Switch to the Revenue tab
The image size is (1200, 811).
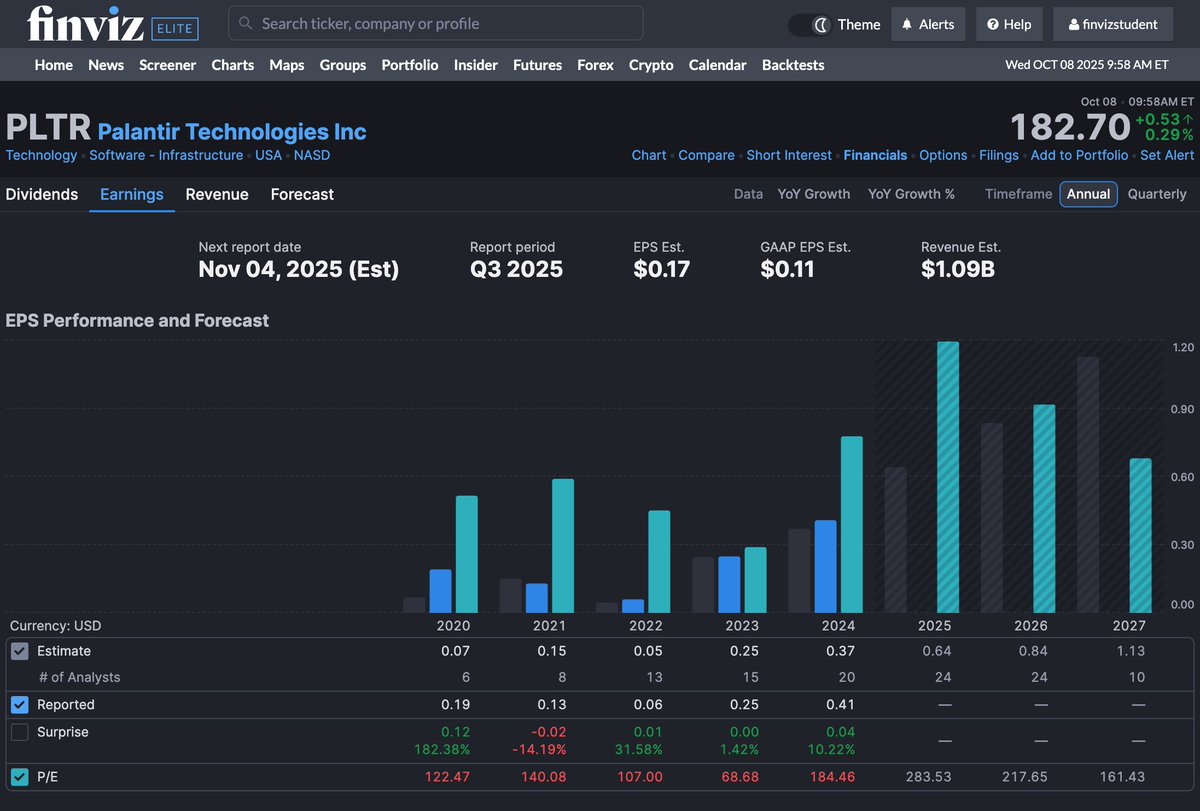pos(217,194)
